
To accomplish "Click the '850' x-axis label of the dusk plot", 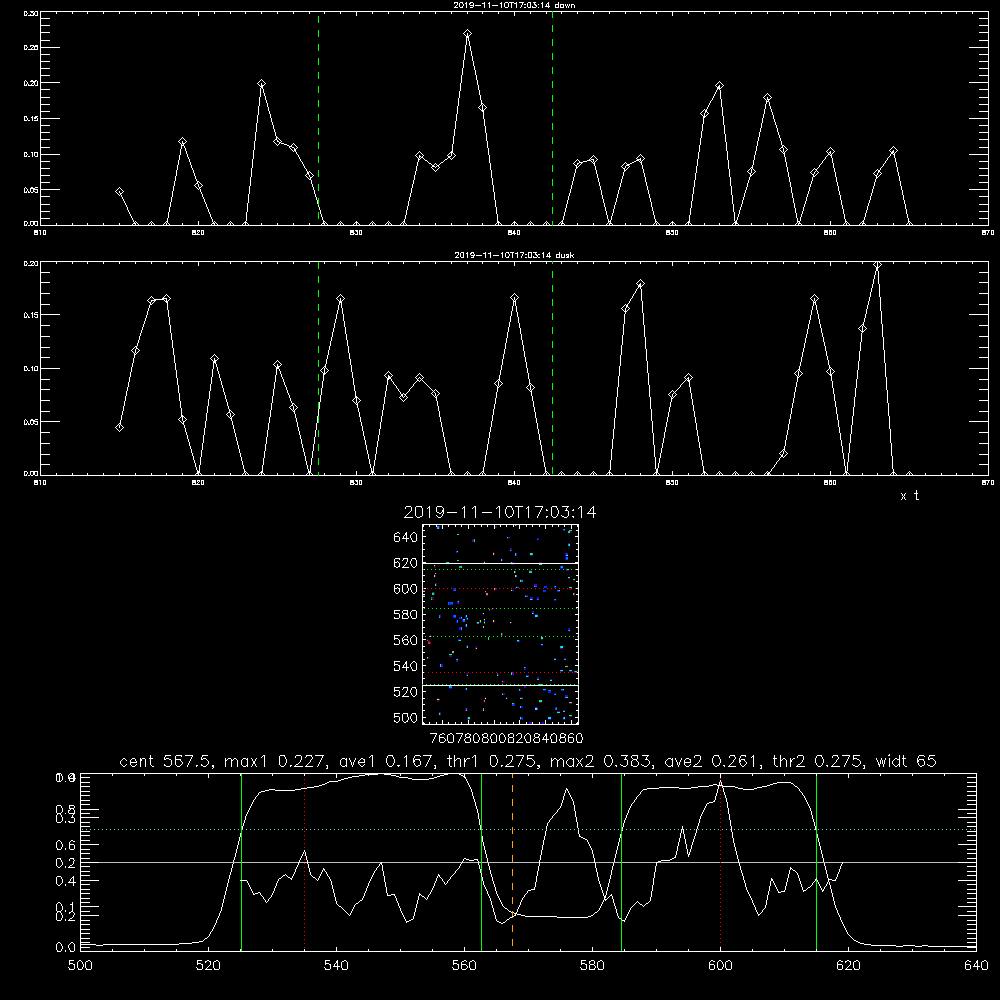I will click(x=672, y=483).
